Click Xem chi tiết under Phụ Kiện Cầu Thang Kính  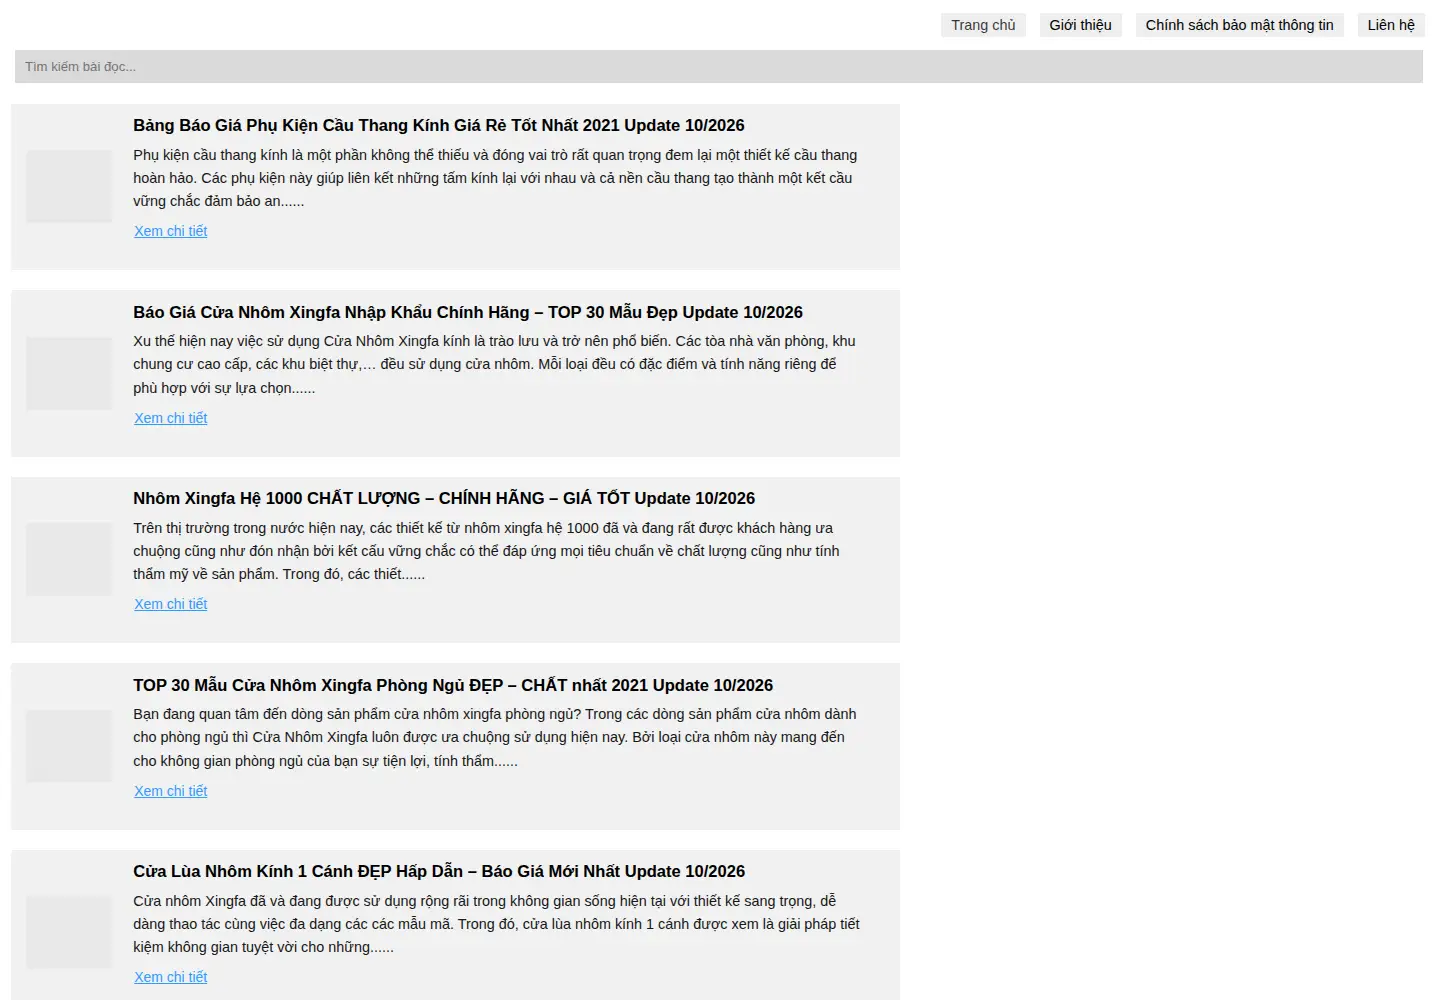coord(171,231)
